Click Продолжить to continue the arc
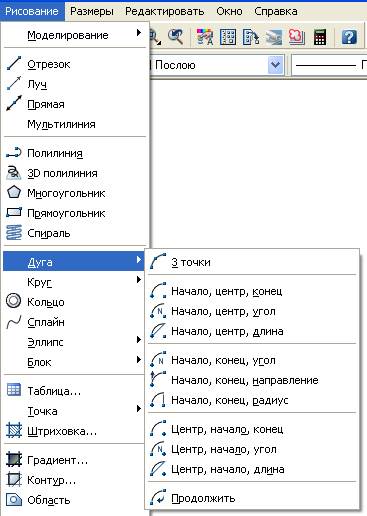This screenshot has height=516, width=367. point(252,498)
